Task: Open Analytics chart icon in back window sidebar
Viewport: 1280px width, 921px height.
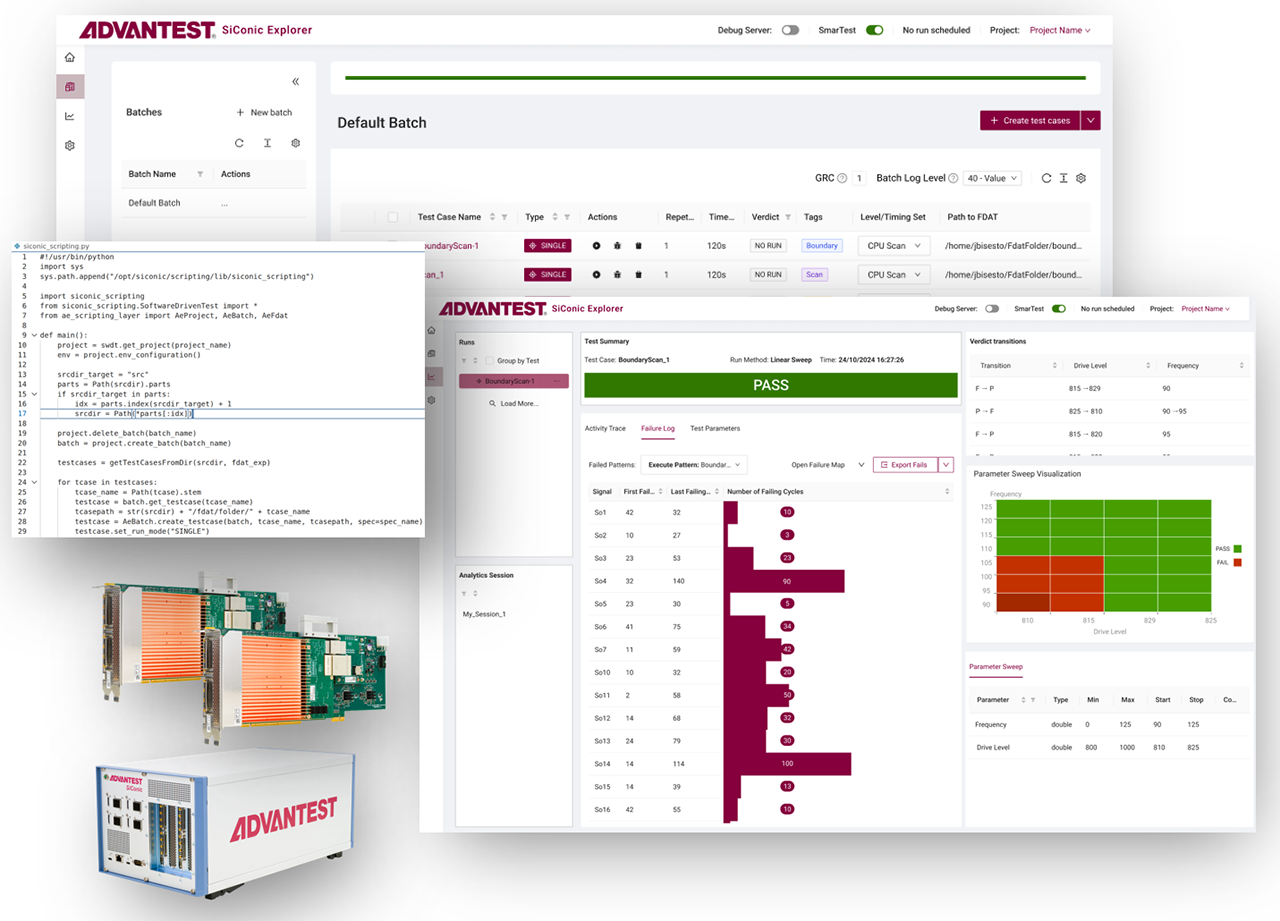Action: point(70,116)
